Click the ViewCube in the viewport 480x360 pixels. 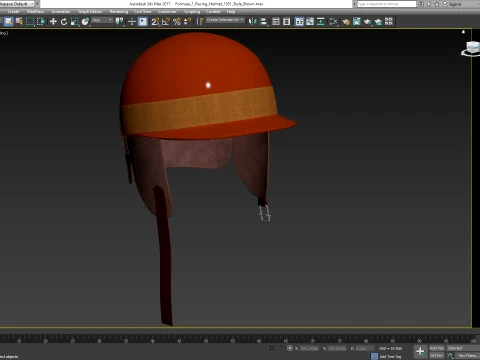472,48
